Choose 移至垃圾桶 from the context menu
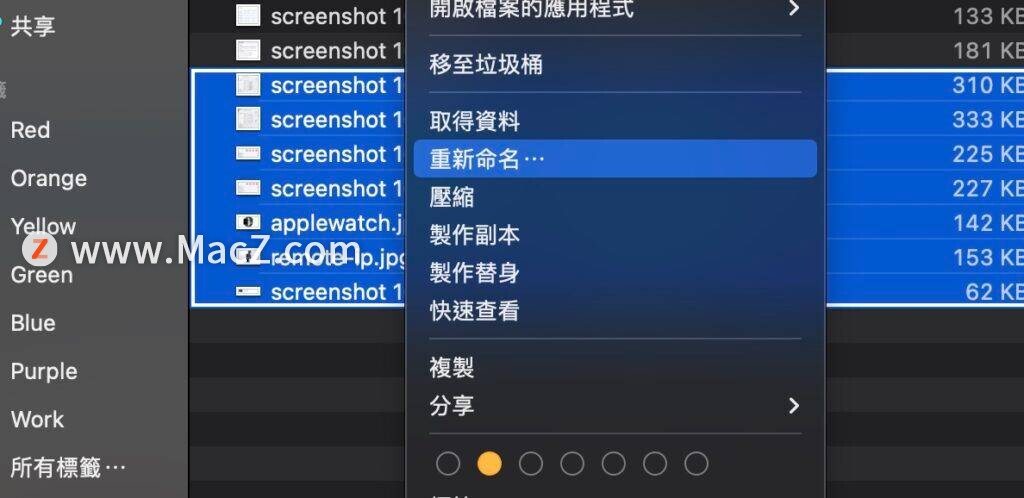This screenshot has width=1024, height=498. coord(486,65)
